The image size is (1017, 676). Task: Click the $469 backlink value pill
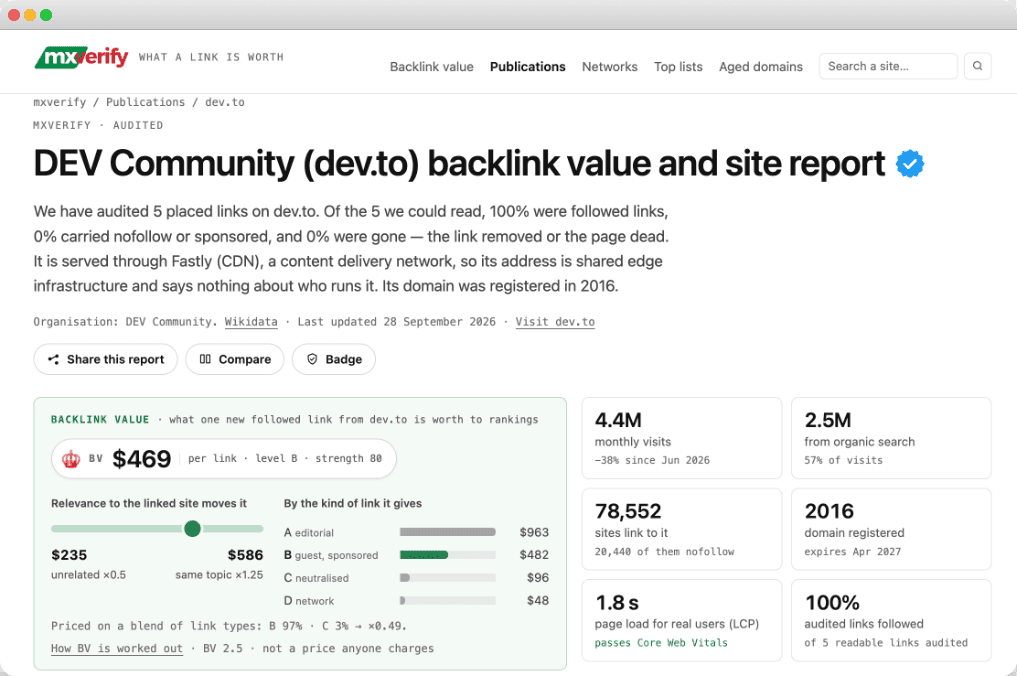224,459
